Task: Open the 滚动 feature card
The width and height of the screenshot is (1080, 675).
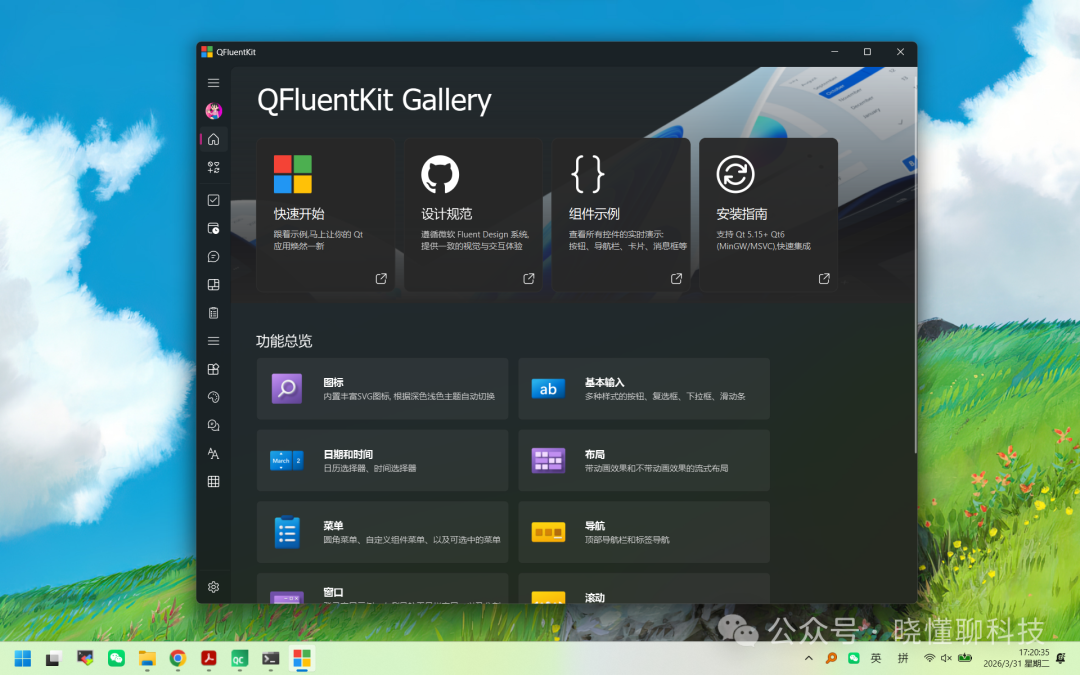Action: [644, 588]
